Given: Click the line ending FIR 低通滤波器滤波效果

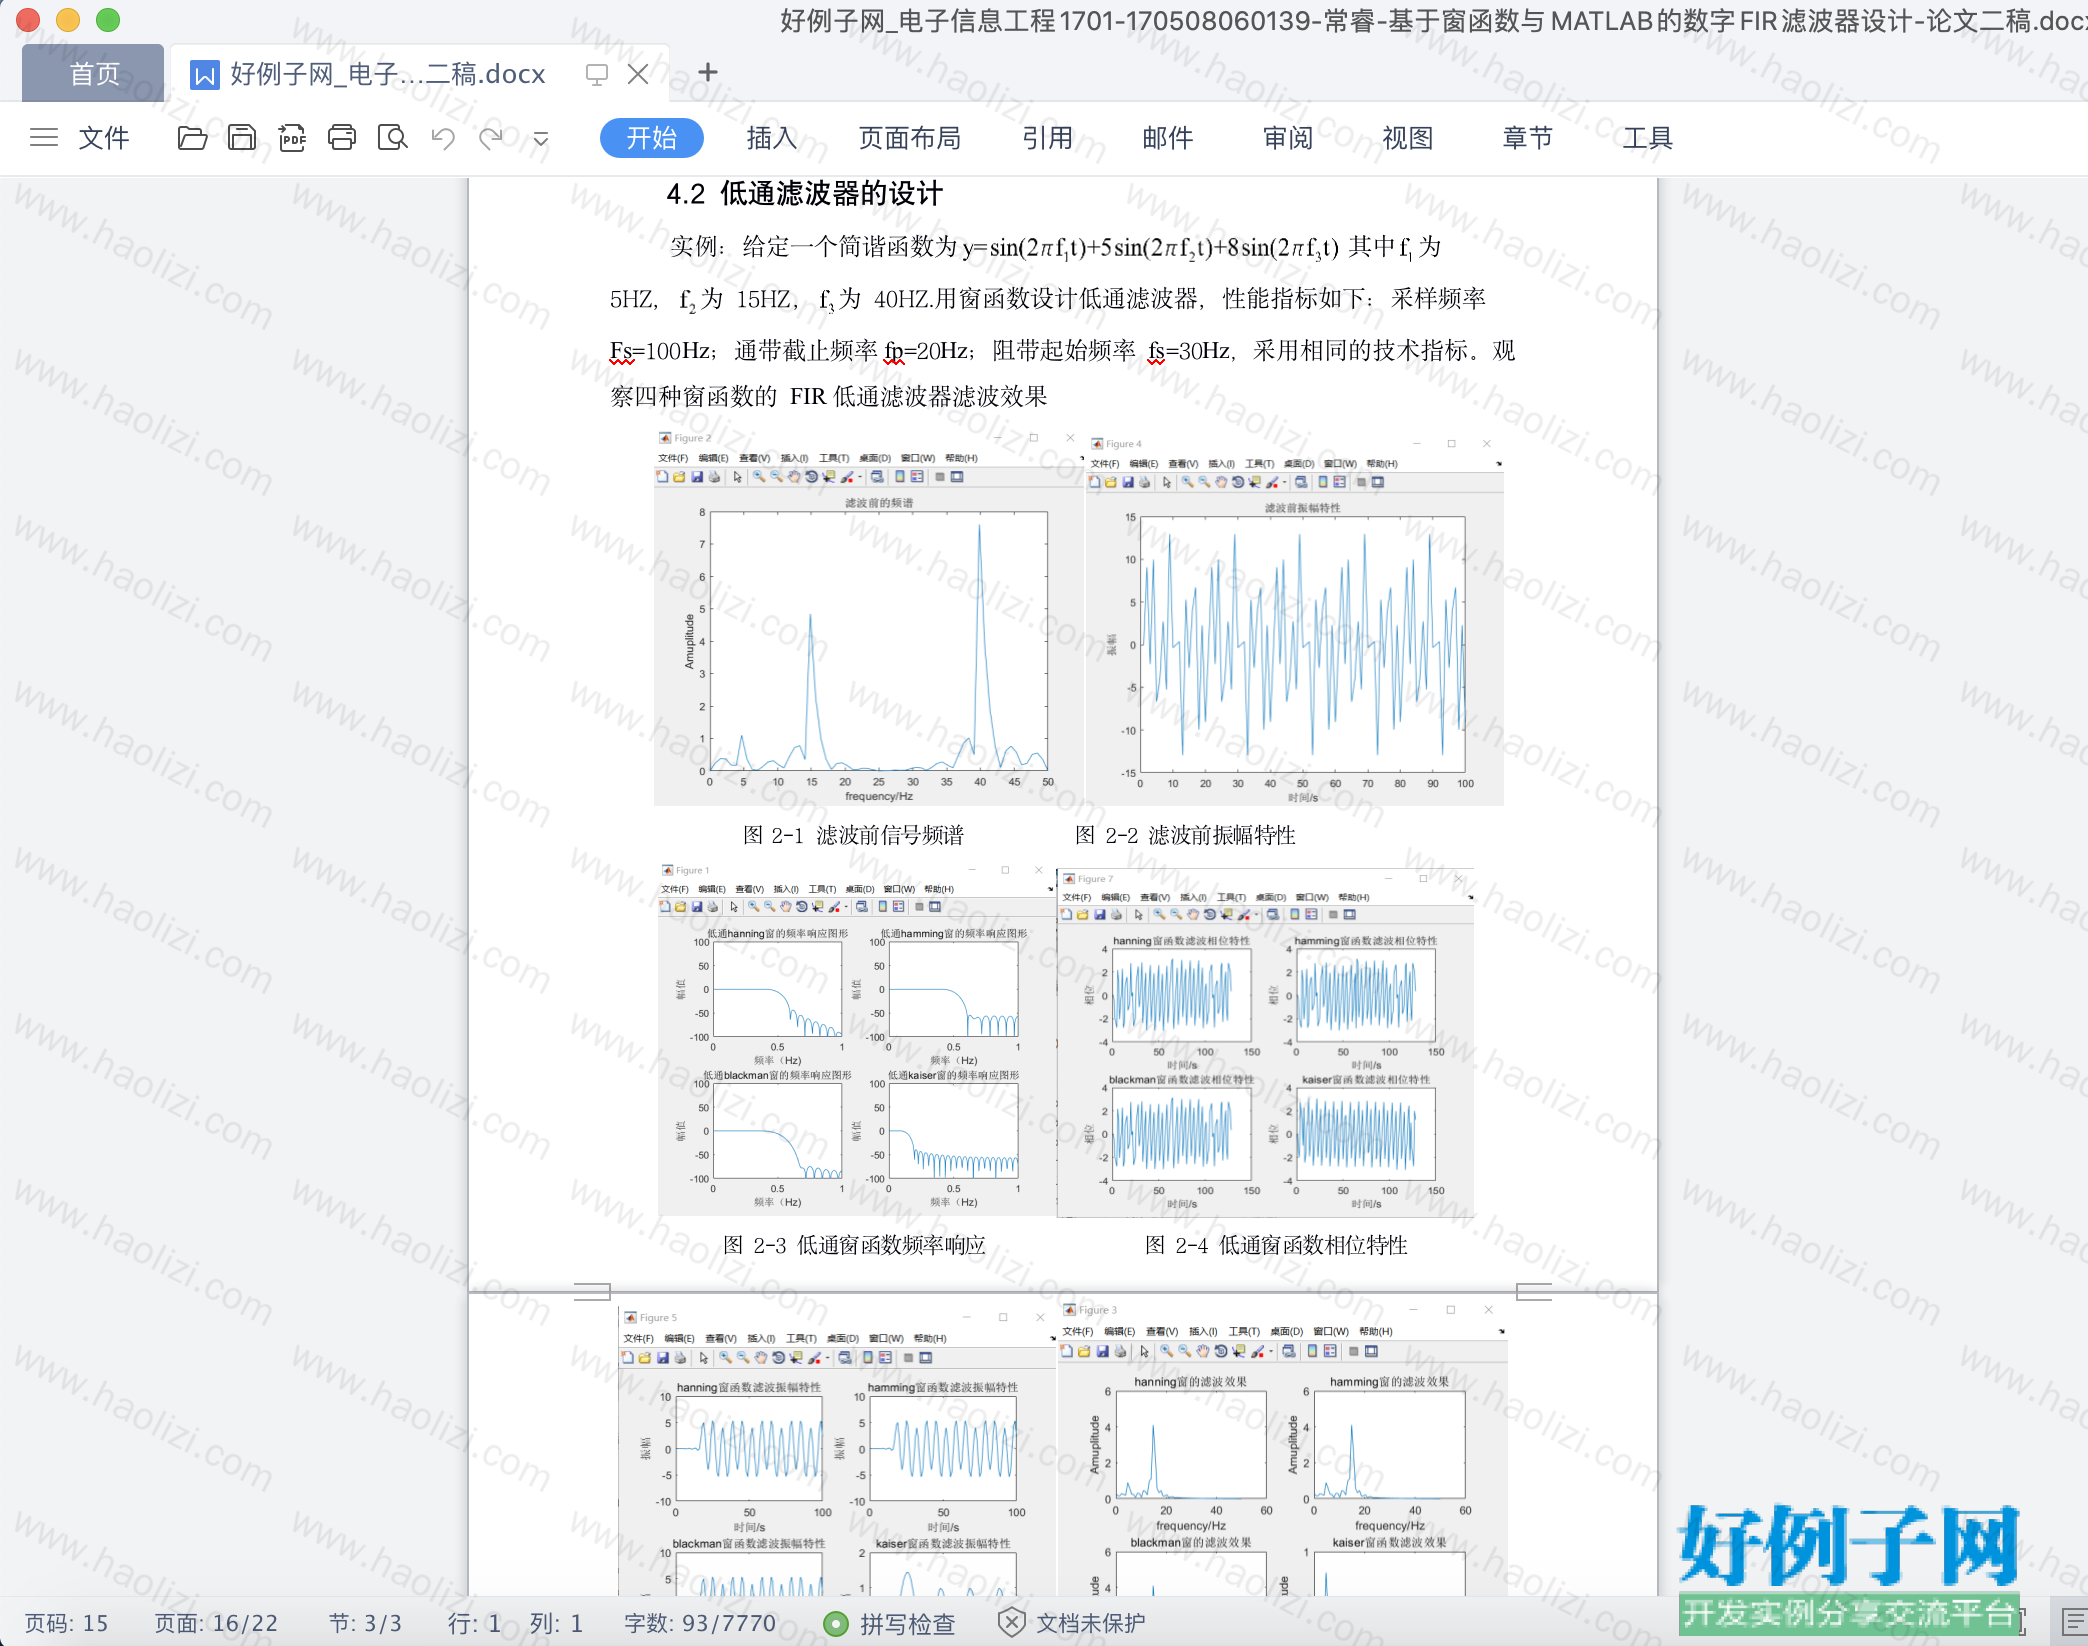Looking at the screenshot, I should (829, 397).
